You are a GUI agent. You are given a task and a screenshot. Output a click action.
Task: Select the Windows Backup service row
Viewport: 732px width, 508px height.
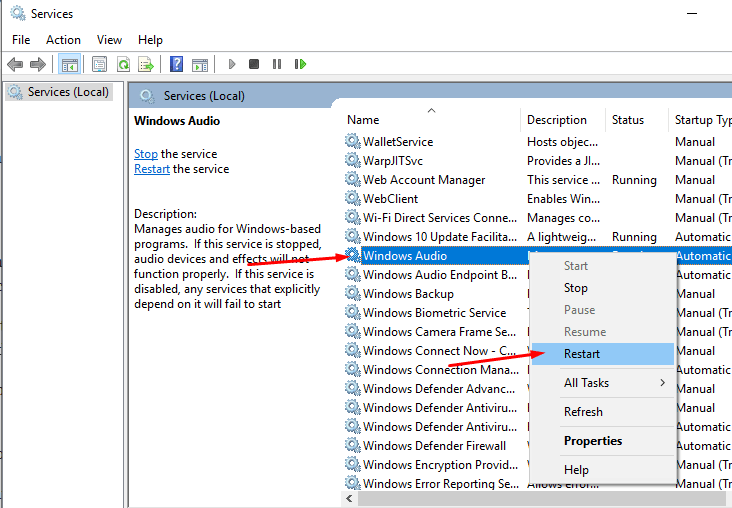408,294
